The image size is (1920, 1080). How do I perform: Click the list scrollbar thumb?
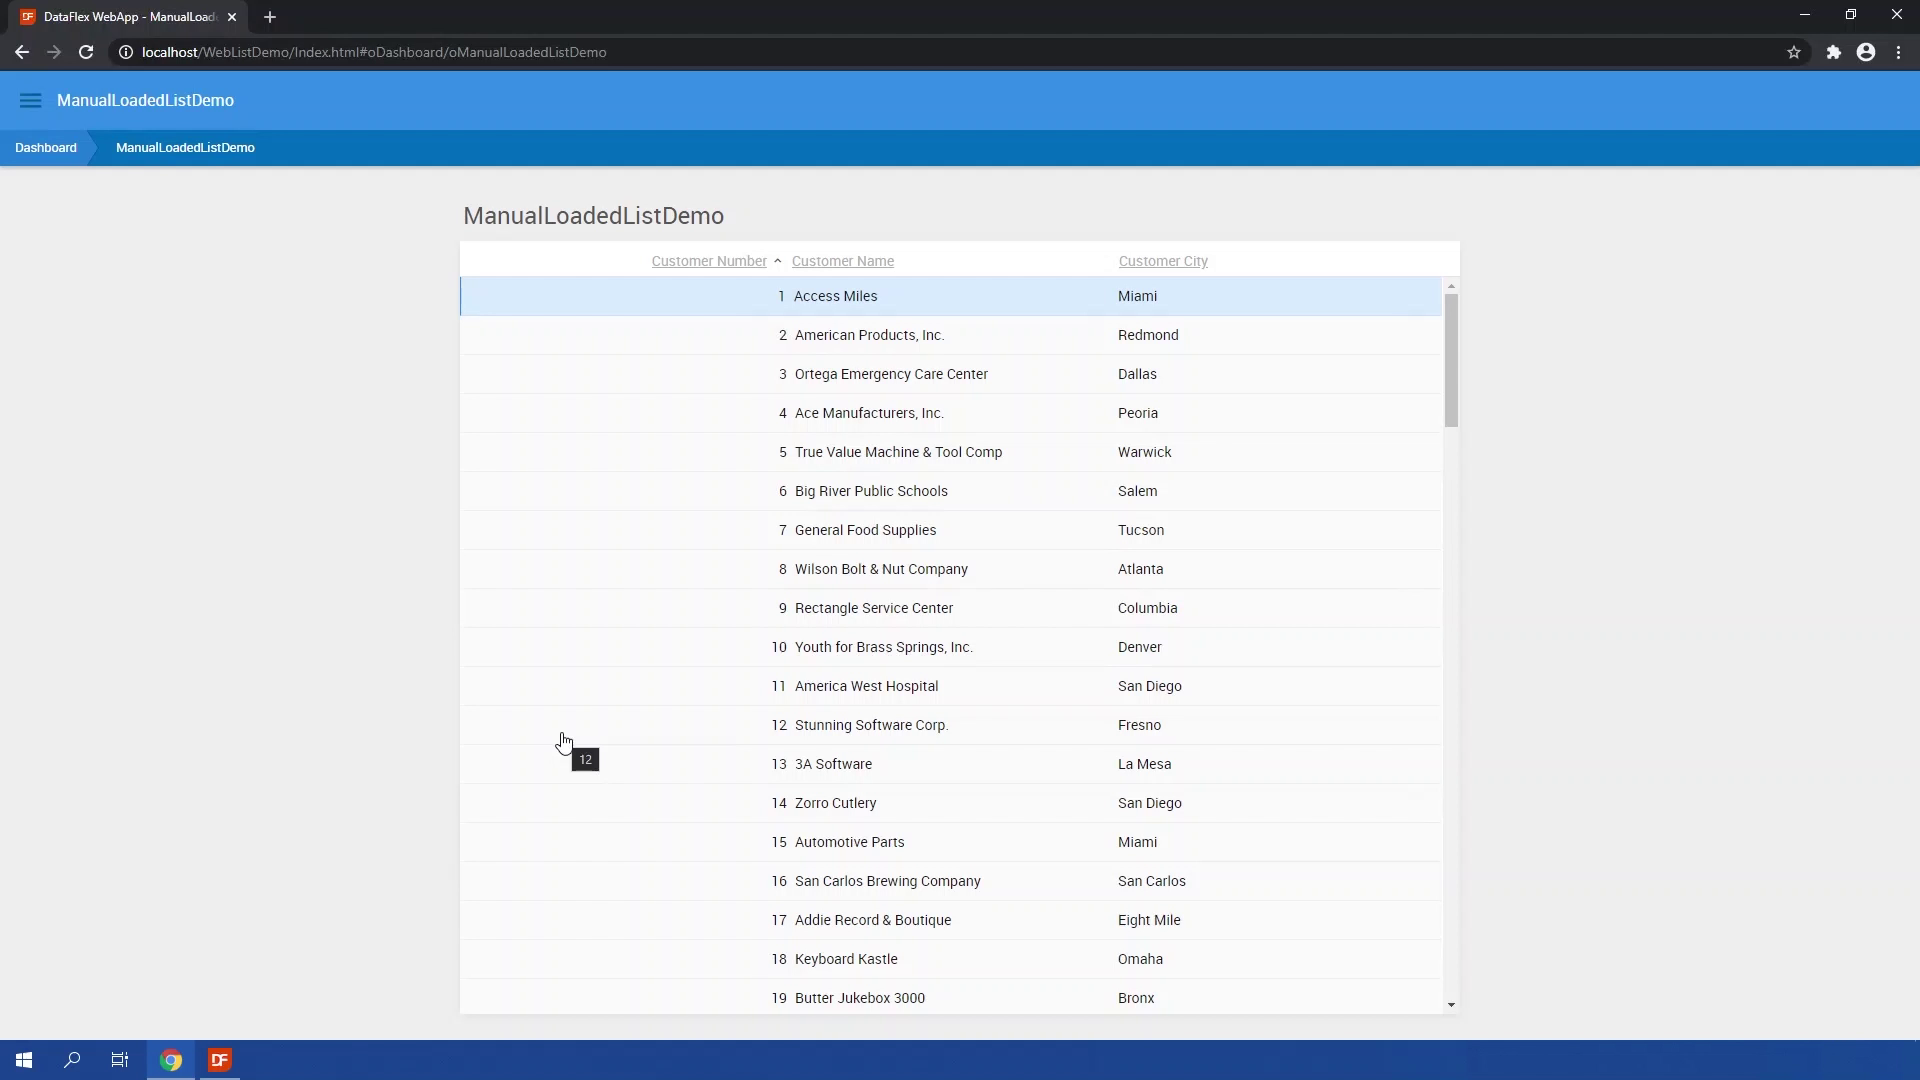[x=1451, y=360]
